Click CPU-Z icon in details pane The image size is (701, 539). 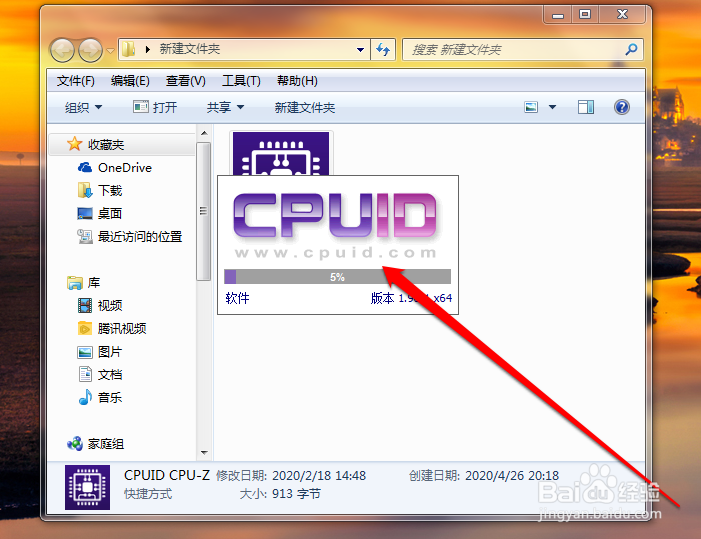(87, 488)
